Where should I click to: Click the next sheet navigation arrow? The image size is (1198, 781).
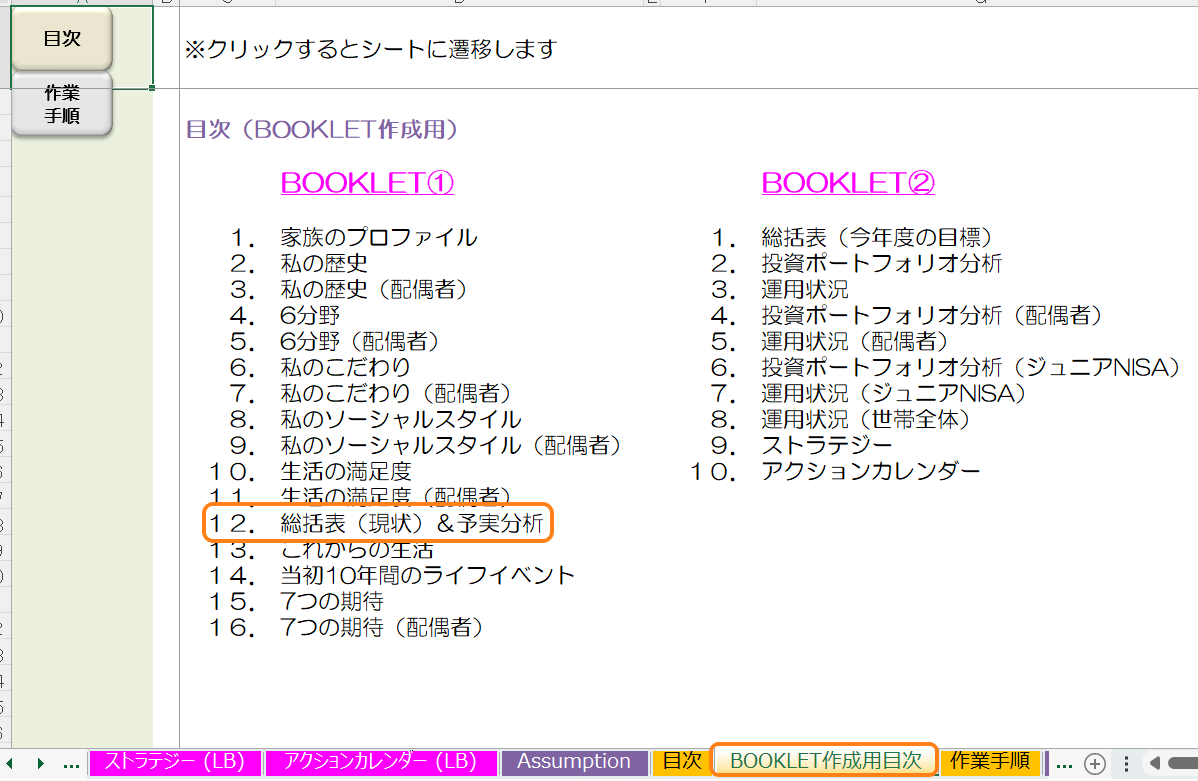(x=41, y=763)
